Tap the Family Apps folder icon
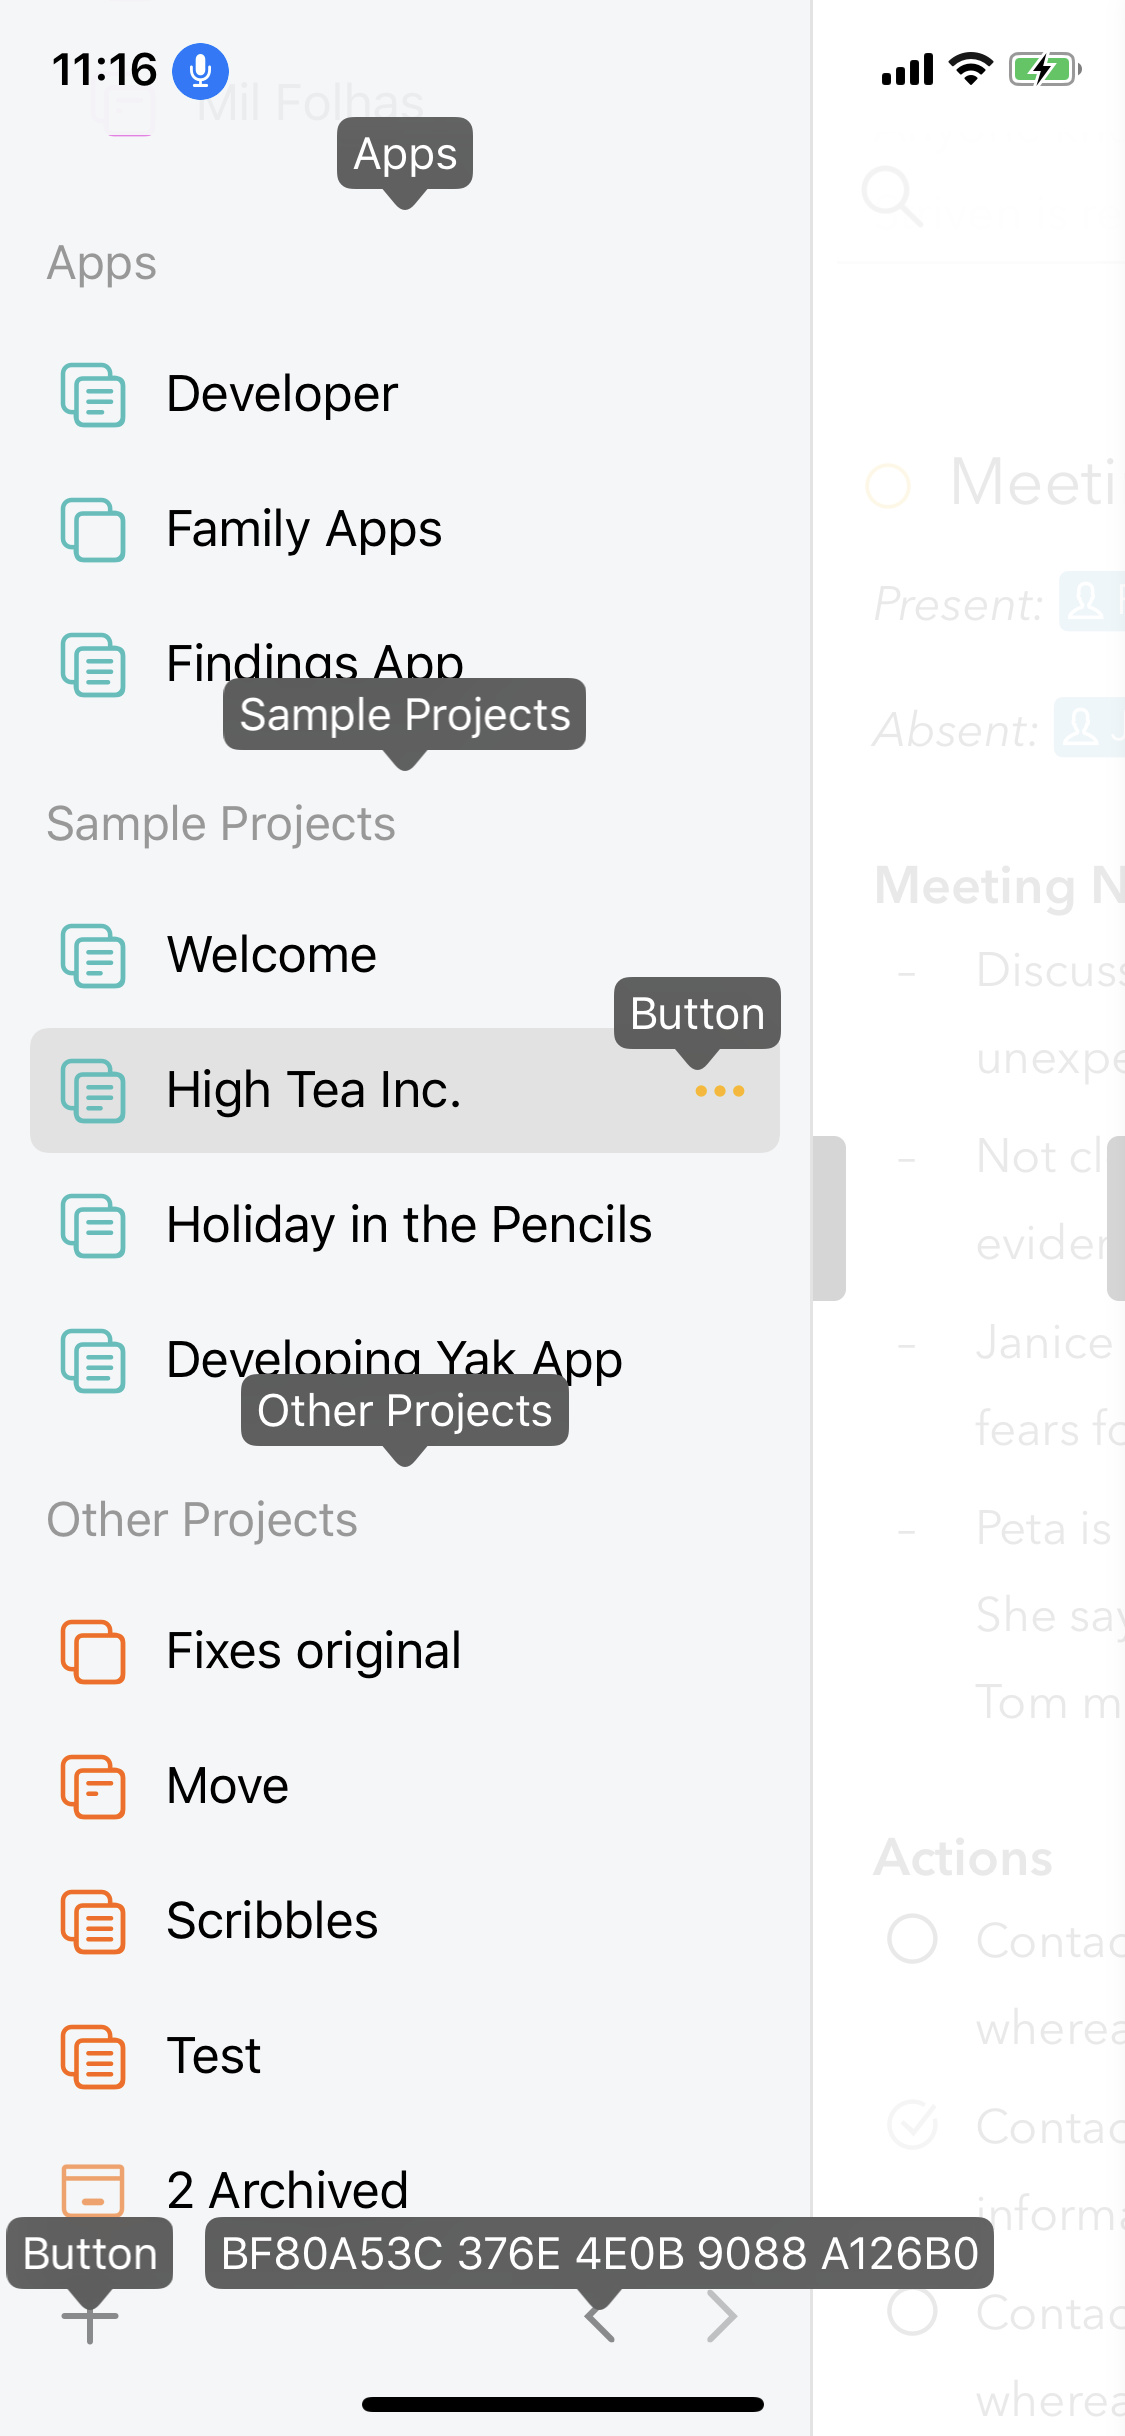The image size is (1125, 2436). point(93,529)
